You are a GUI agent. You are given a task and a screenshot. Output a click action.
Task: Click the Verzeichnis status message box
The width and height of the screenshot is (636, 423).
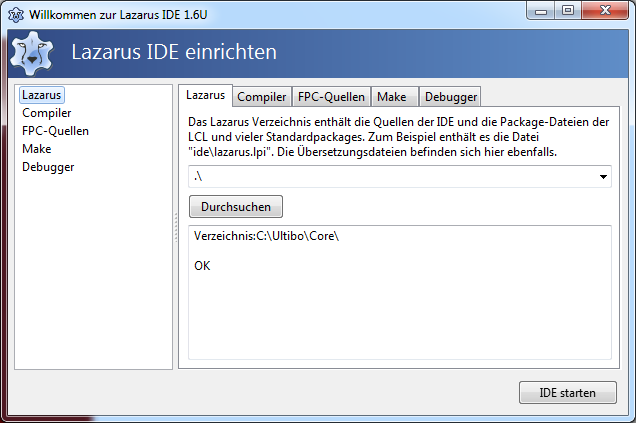tap(400, 292)
